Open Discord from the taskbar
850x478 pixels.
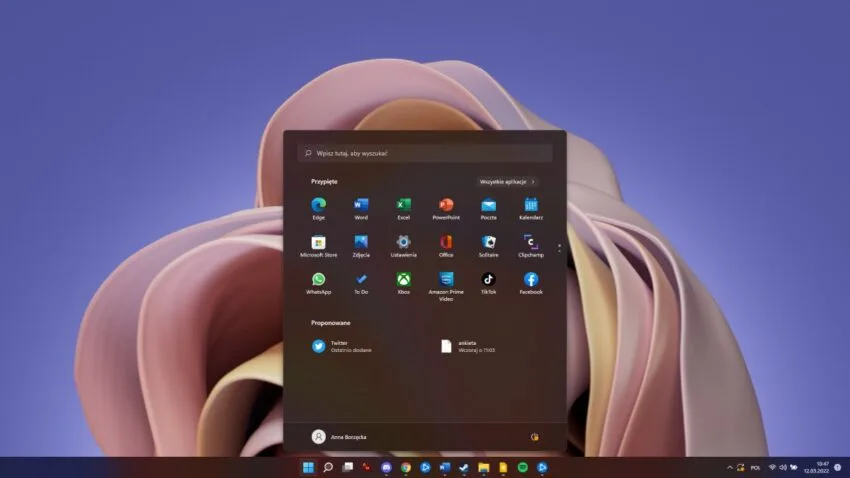click(386, 467)
